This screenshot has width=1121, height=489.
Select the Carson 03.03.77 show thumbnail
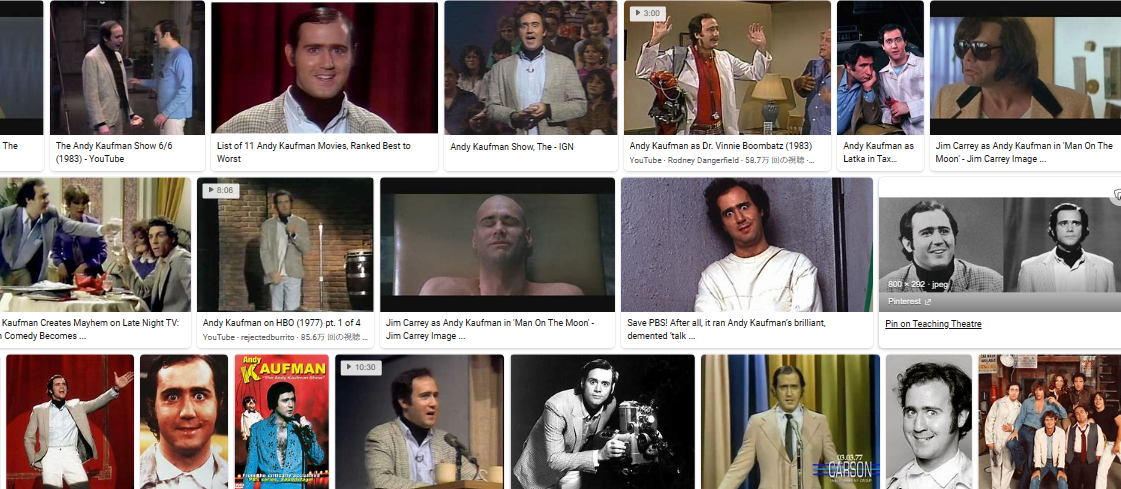point(790,422)
